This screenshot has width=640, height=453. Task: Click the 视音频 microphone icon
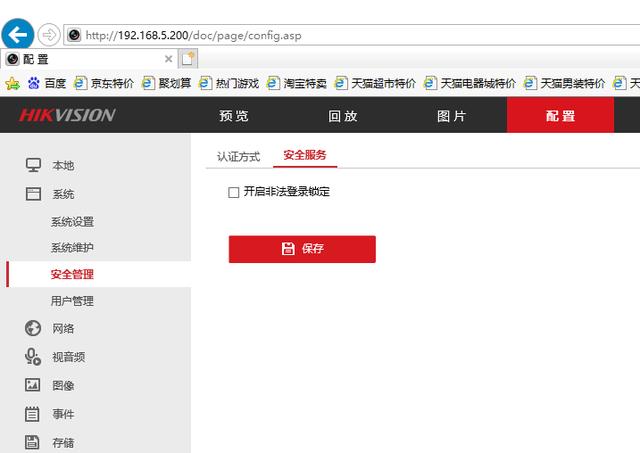[33, 357]
